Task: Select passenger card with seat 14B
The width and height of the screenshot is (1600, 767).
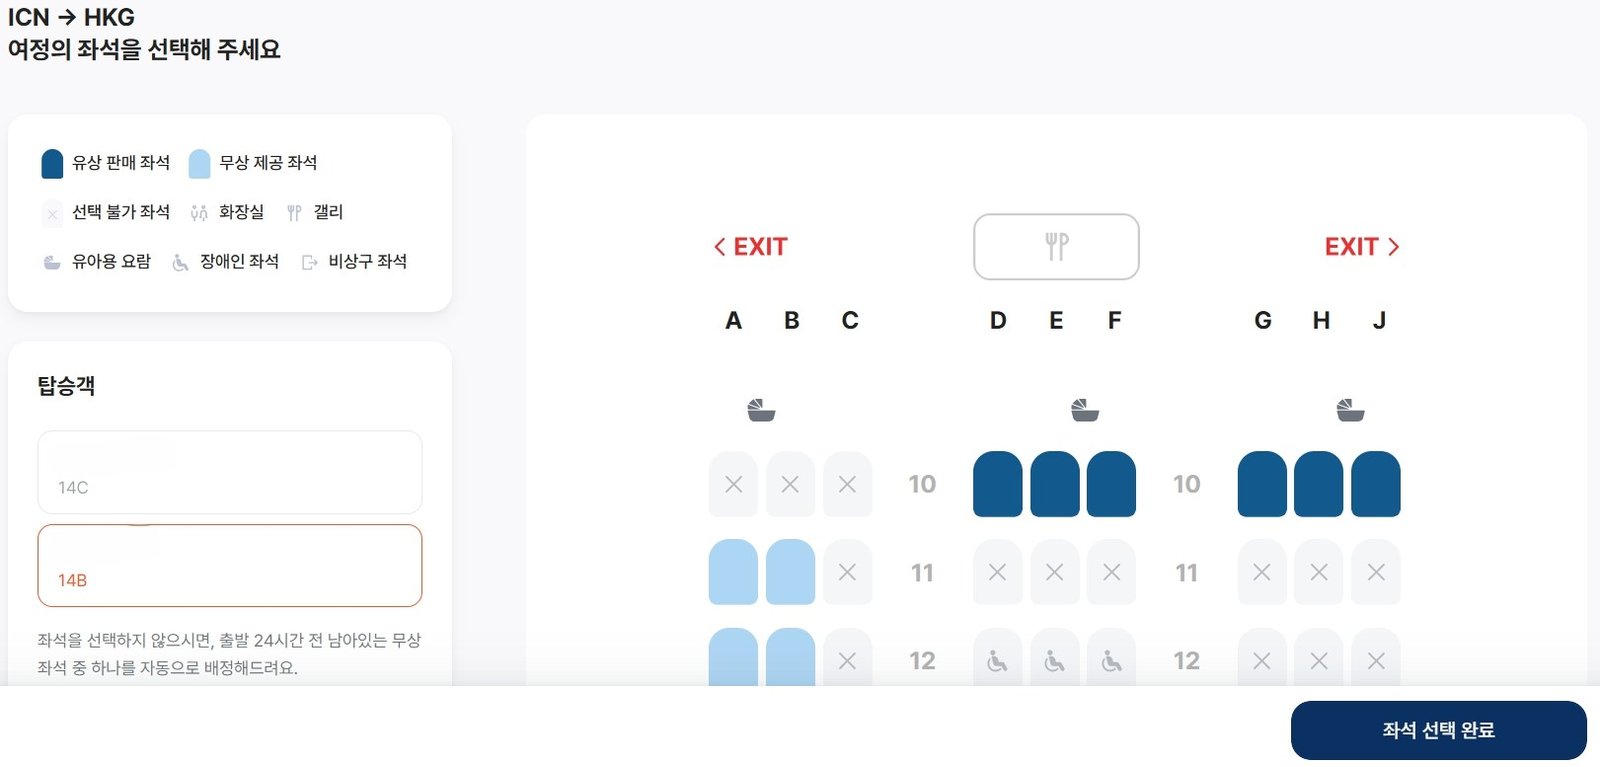Action: [230, 565]
